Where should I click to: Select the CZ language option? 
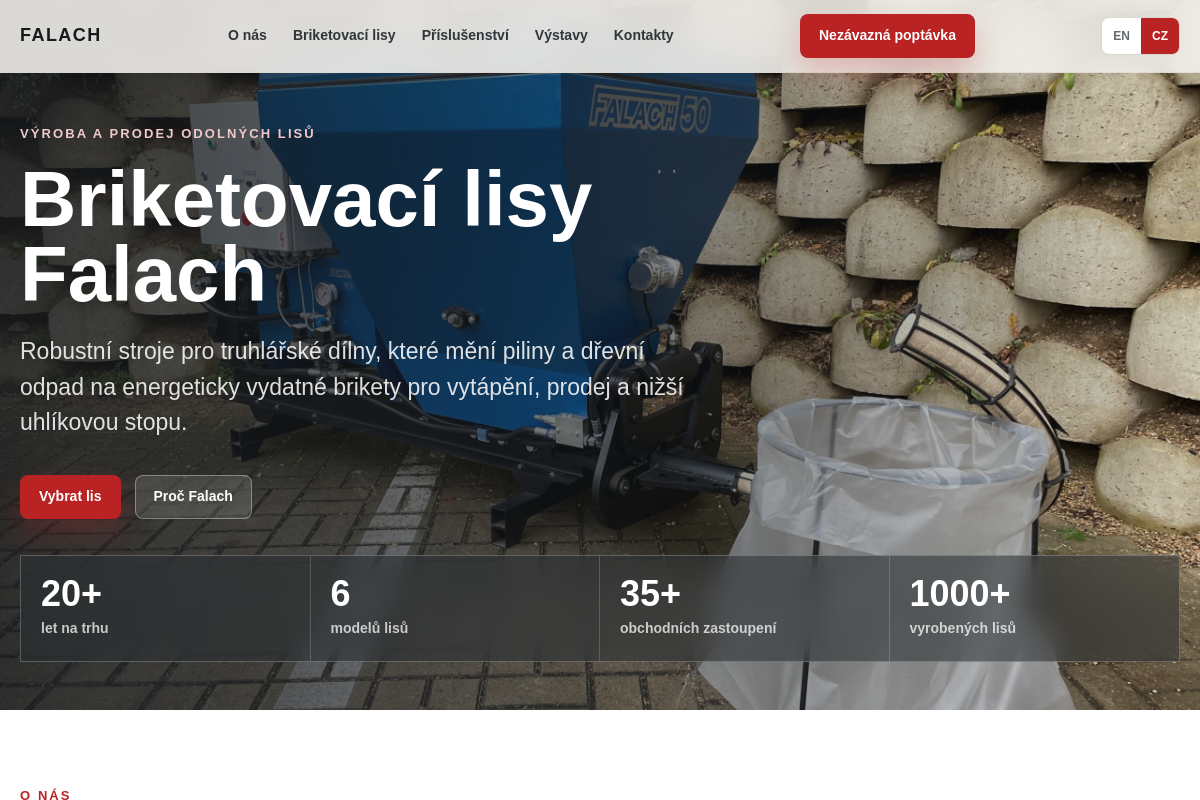pos(1160,36)
